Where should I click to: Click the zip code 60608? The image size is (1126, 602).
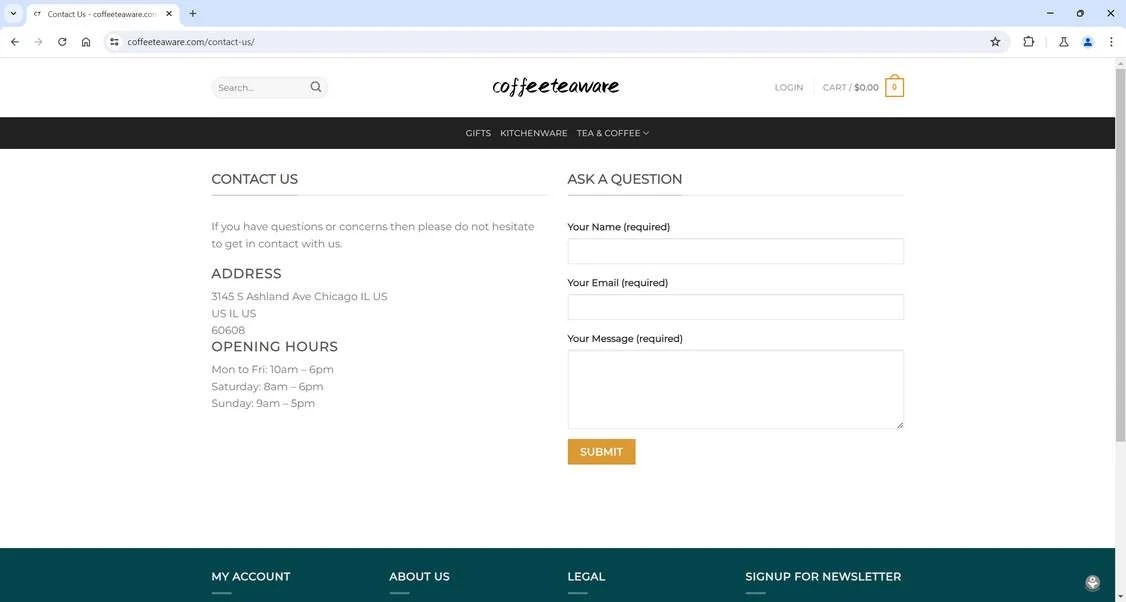(228, 330)
